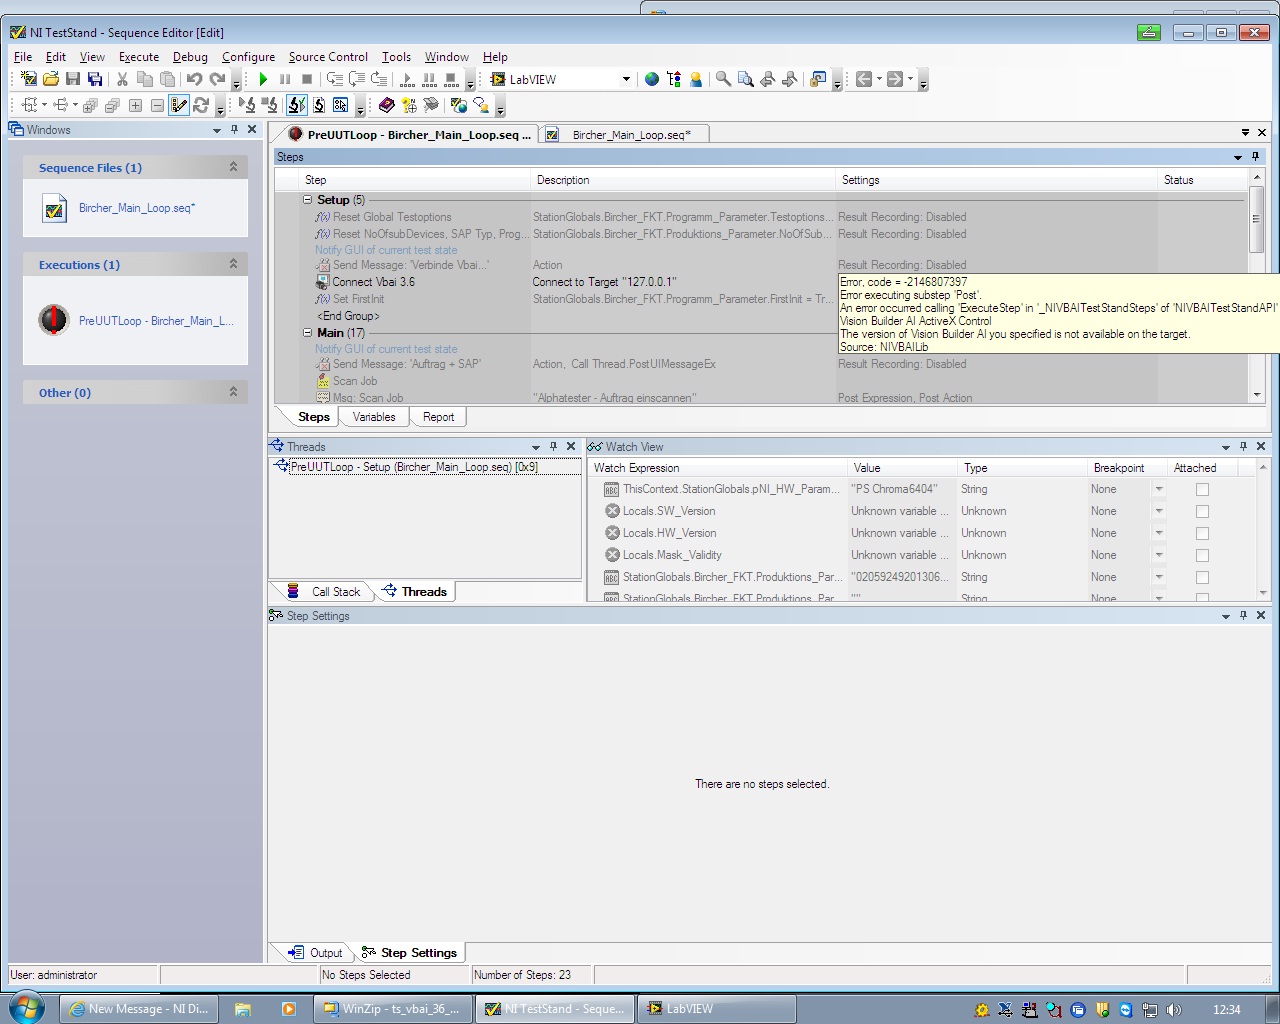This screenshot has width=1280, height=1024.
Task: Tick the Attached checkbox for Locals.HW_Version
Action: click(1202, 533)
